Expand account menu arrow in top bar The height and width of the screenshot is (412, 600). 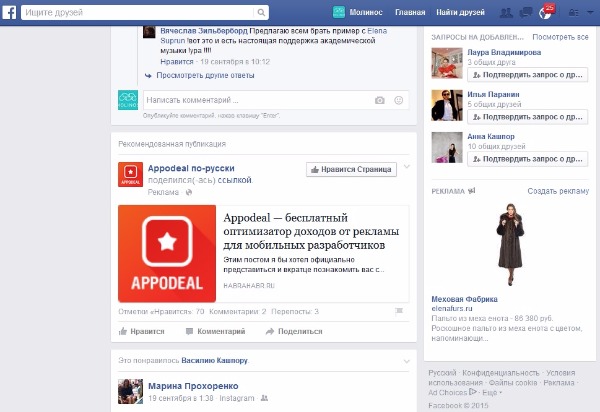click(x=590, y=13)
